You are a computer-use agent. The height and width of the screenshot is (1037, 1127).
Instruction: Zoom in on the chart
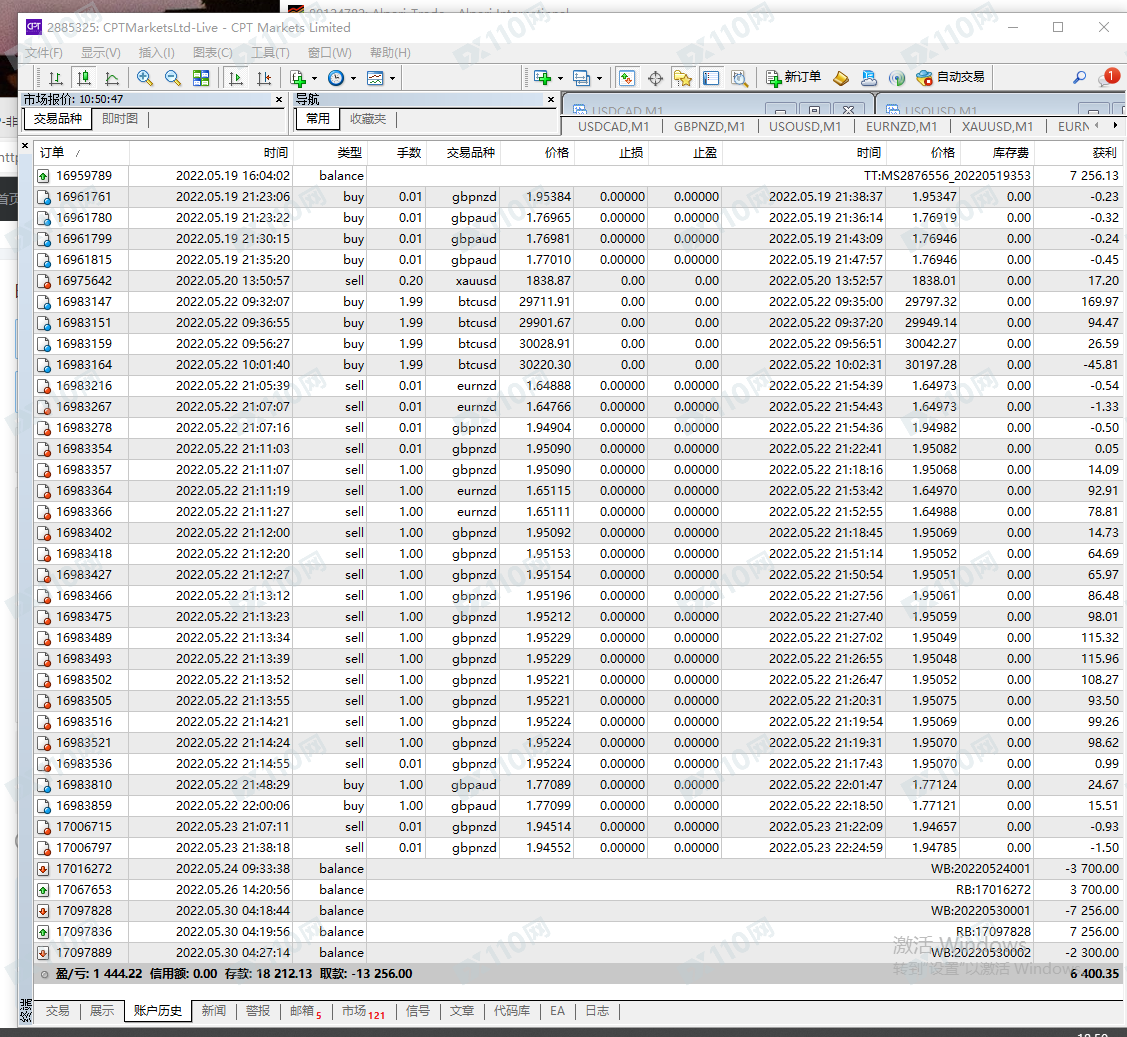[145, 77]
